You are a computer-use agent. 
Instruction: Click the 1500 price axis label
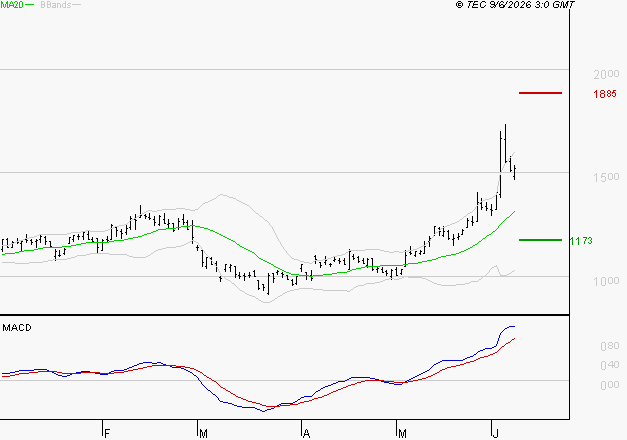point(606,177)
